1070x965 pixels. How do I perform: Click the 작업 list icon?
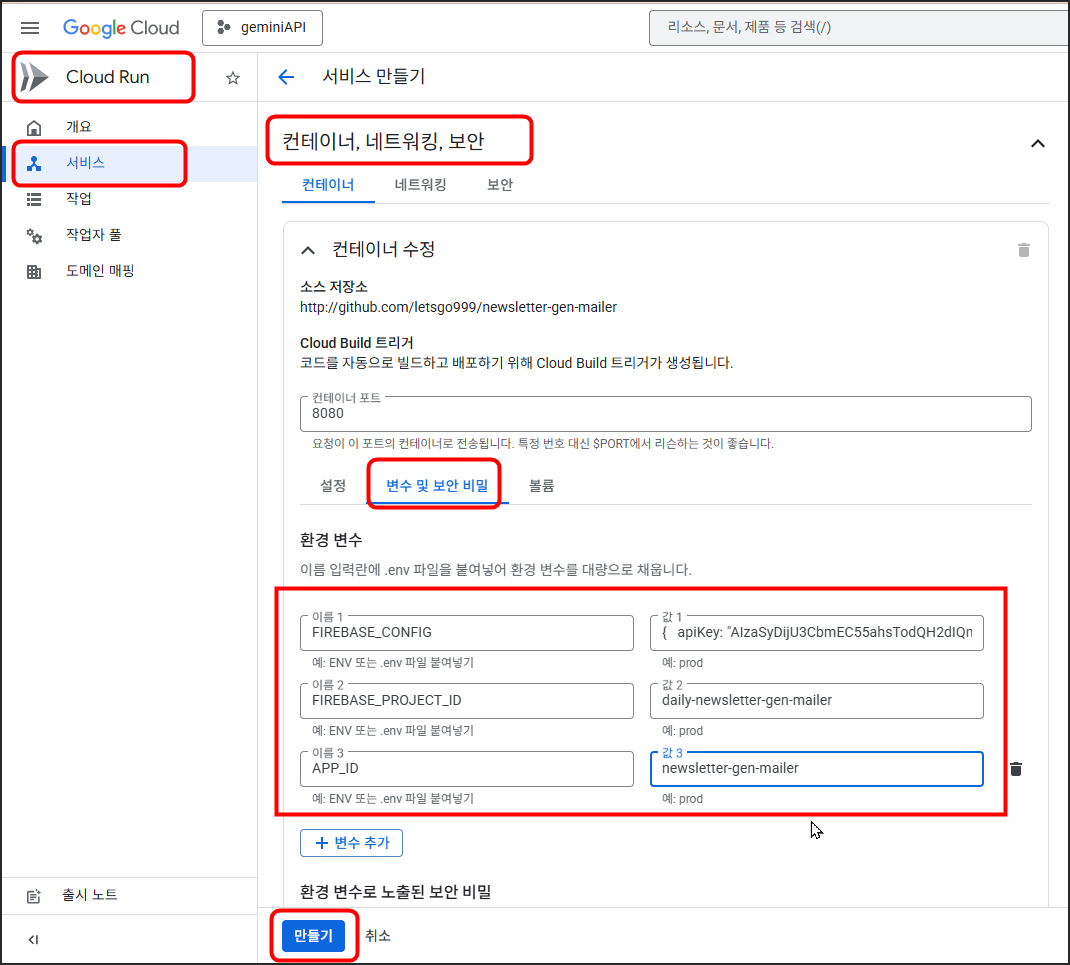[34, 199]
